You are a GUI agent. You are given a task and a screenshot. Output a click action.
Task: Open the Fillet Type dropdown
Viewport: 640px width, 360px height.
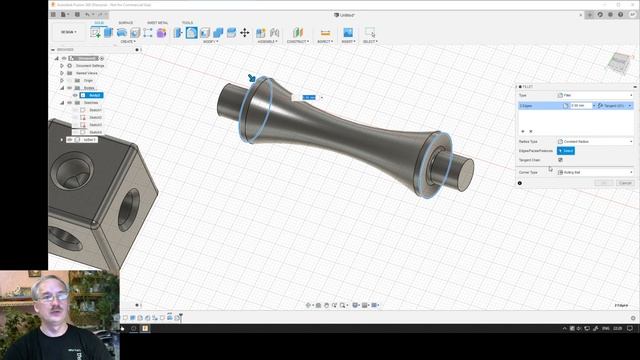point(595,95)
